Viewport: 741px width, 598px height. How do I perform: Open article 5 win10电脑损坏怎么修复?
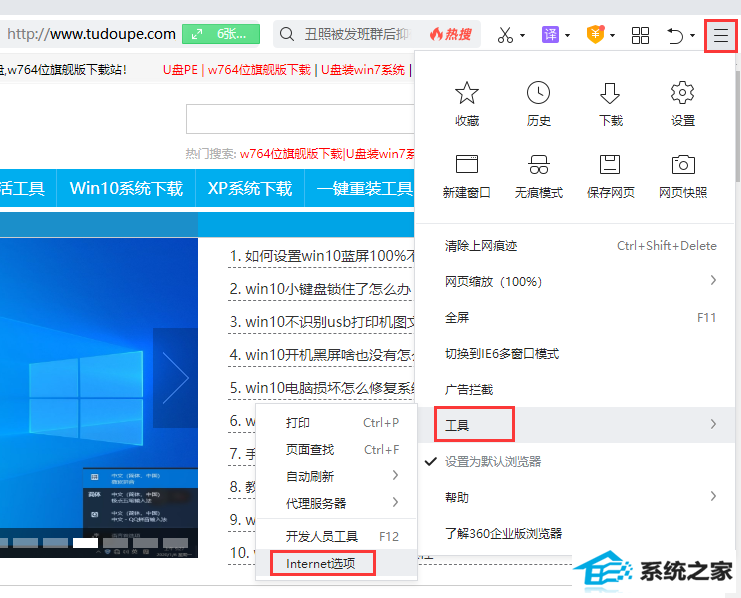[x=322, y=388]
